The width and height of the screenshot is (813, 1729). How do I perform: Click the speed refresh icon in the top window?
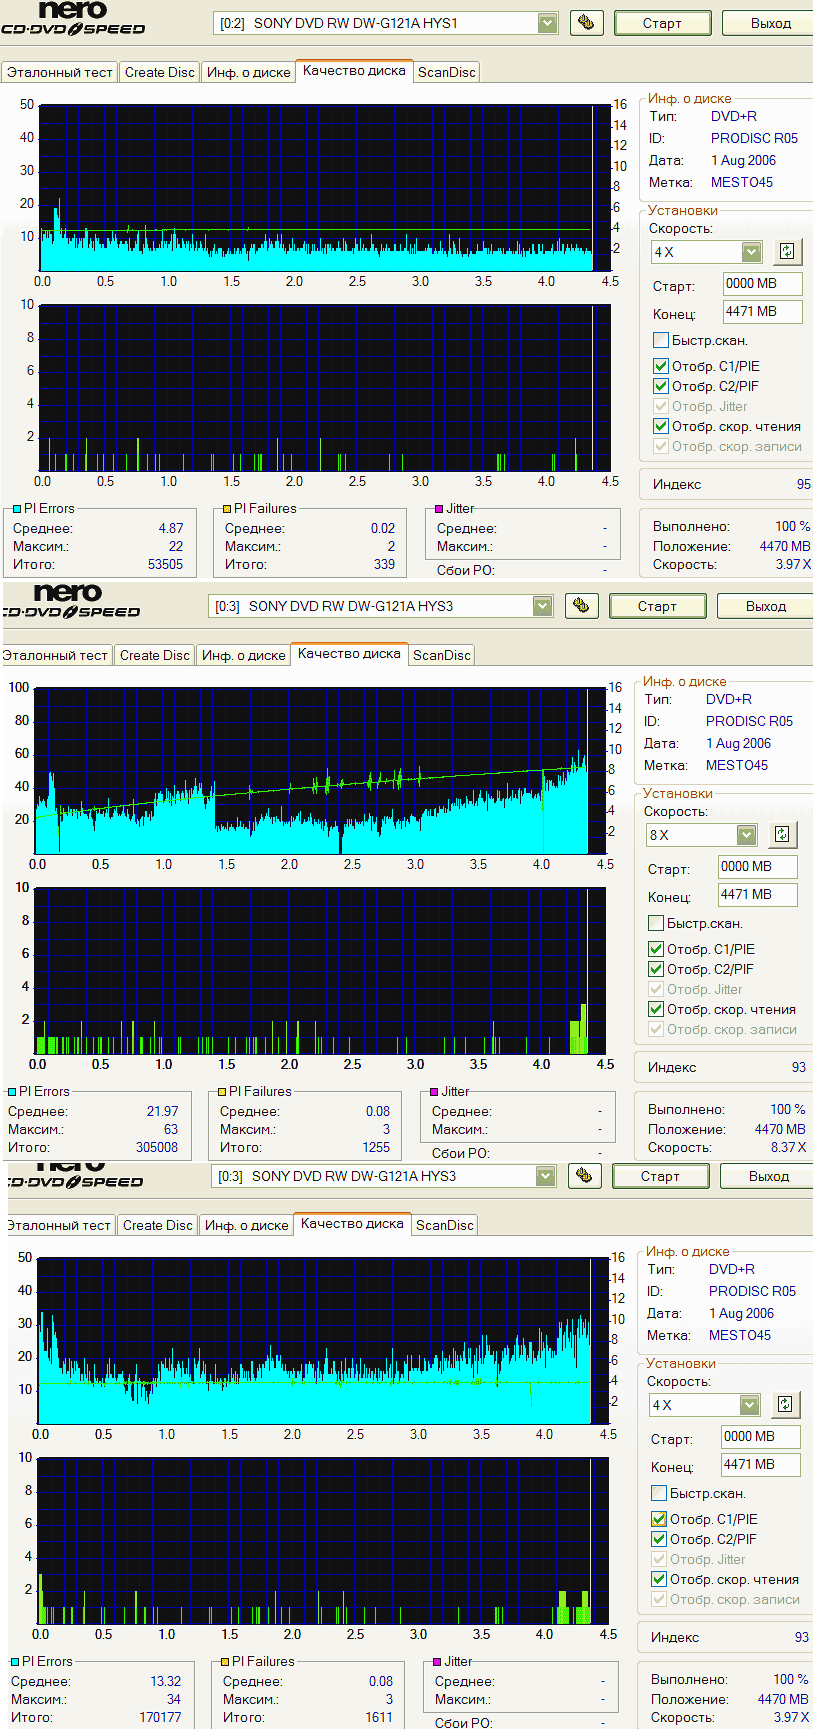(x=787, y=252)
